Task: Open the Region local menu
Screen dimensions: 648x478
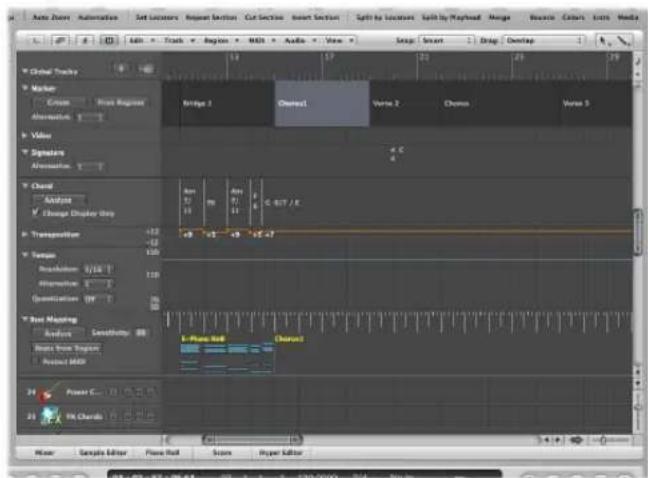Action: tap(221, 40)
